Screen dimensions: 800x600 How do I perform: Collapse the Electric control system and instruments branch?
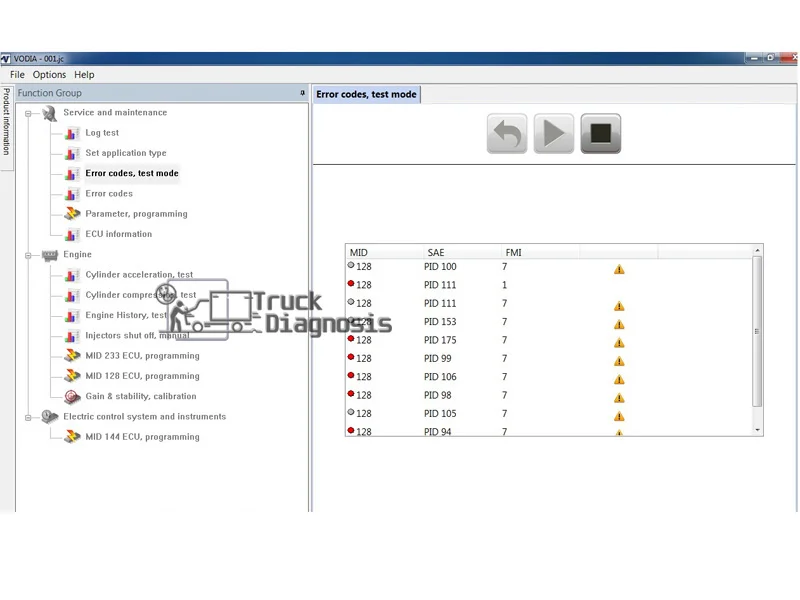(x=29, y=416)
